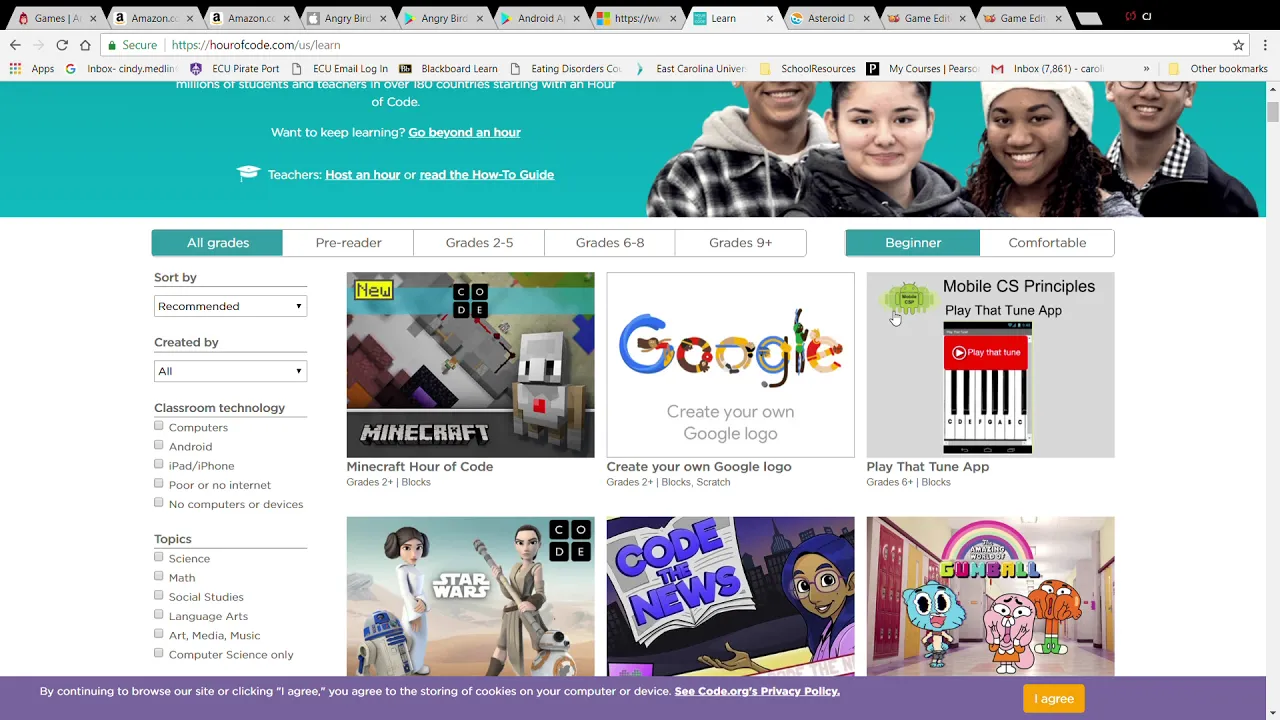Open the Minecraft activity thumbnail
Image resolution: width=1280 pixels, height=720 pixels.
pyautogui.click(x=470, y=365)
